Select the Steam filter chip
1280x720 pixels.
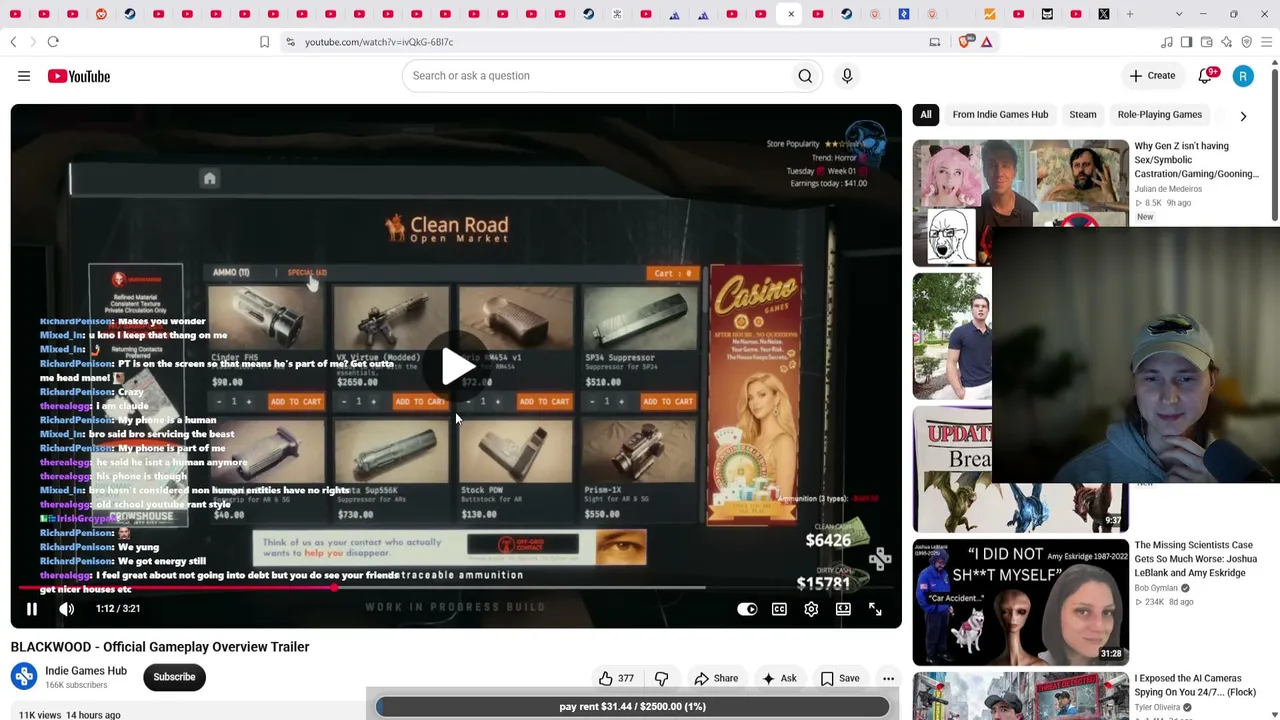pos(1083,115)
